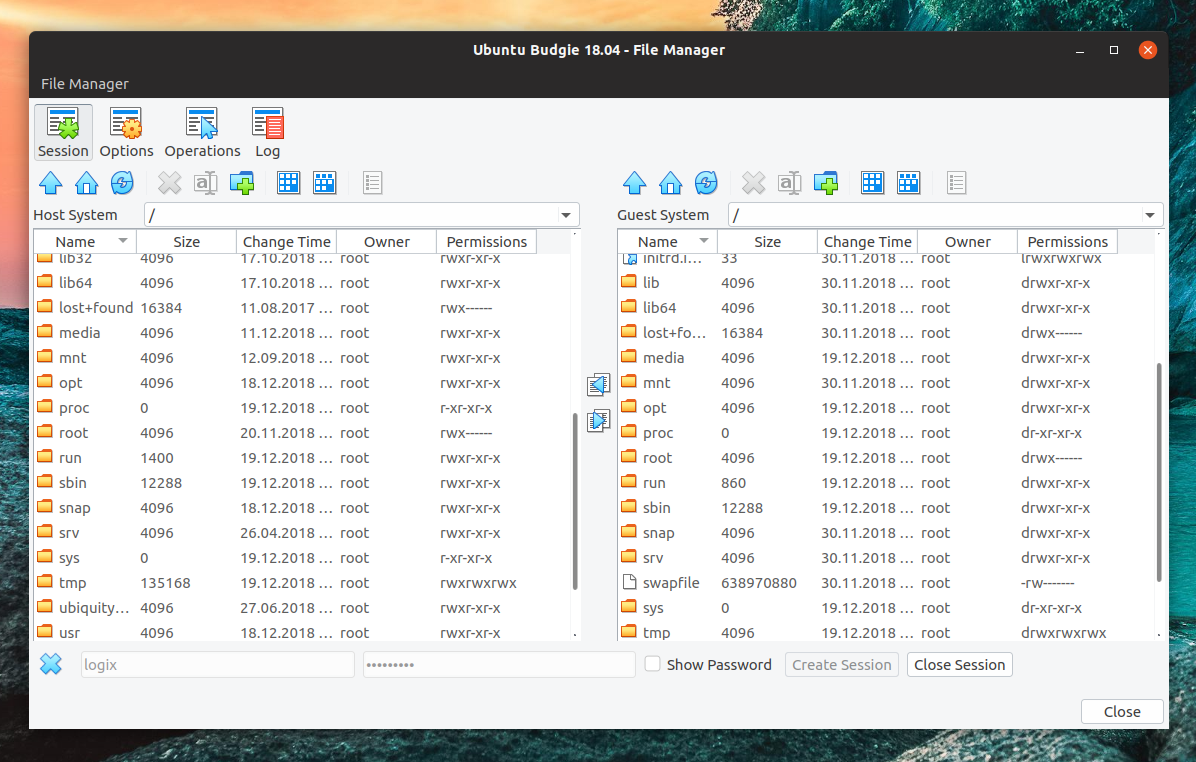Expand the Host System path dropdown
The height and width of the screenshot is (762, 1196).
(x=567, y=215)
